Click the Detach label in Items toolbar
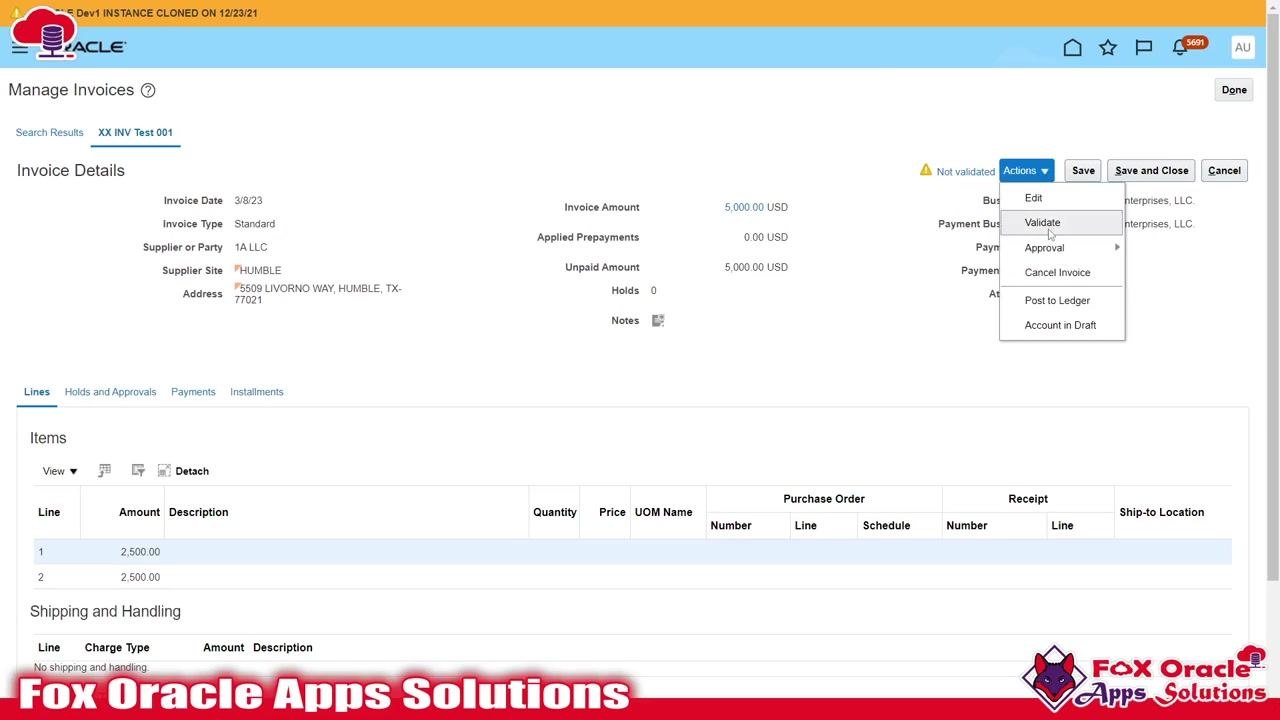The width and height of the screenshot is (1280, 720). pyautogui.click(x=192, y=471)
